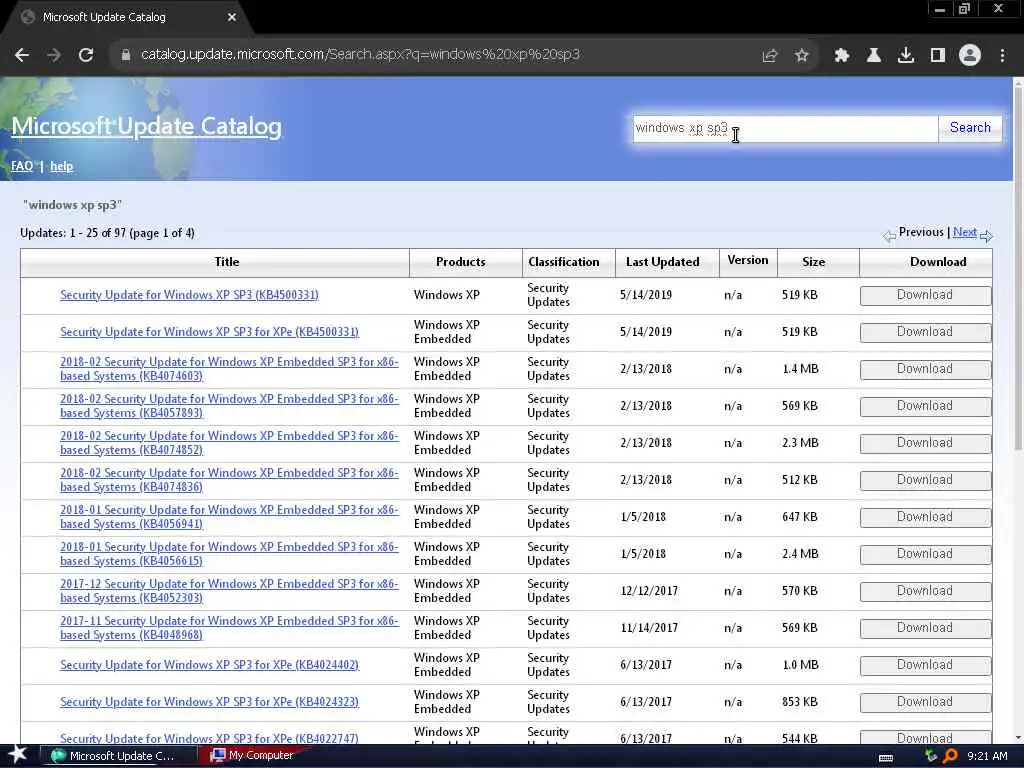
Task: Open the share page icon in address bar
Action: tap(770, 56)
